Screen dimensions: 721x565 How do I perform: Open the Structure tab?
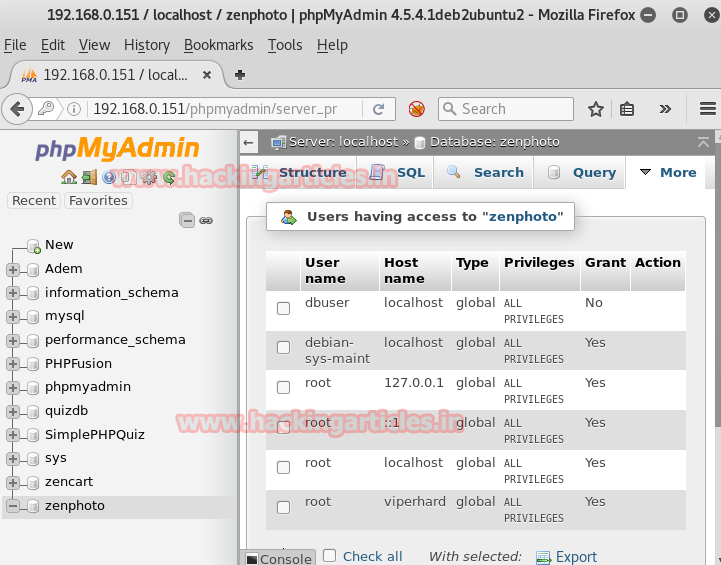click(x=299, y=172)
